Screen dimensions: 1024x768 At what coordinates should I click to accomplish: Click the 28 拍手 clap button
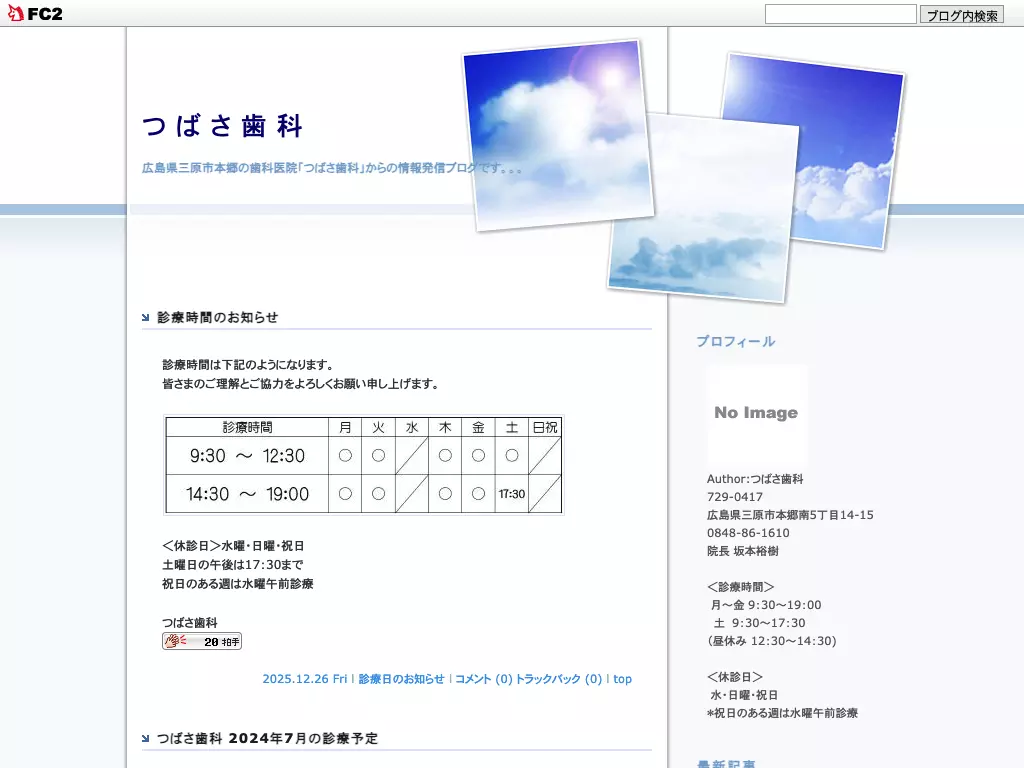(202, 641)
